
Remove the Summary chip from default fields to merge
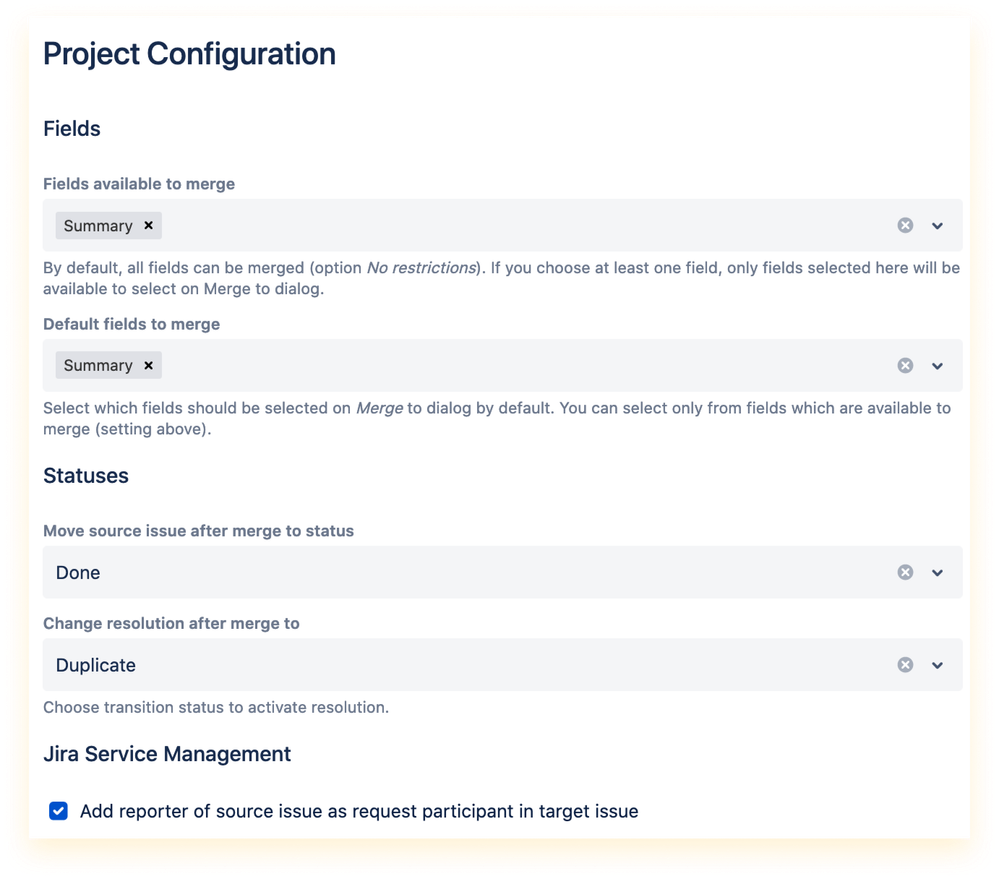click(148, 365)
